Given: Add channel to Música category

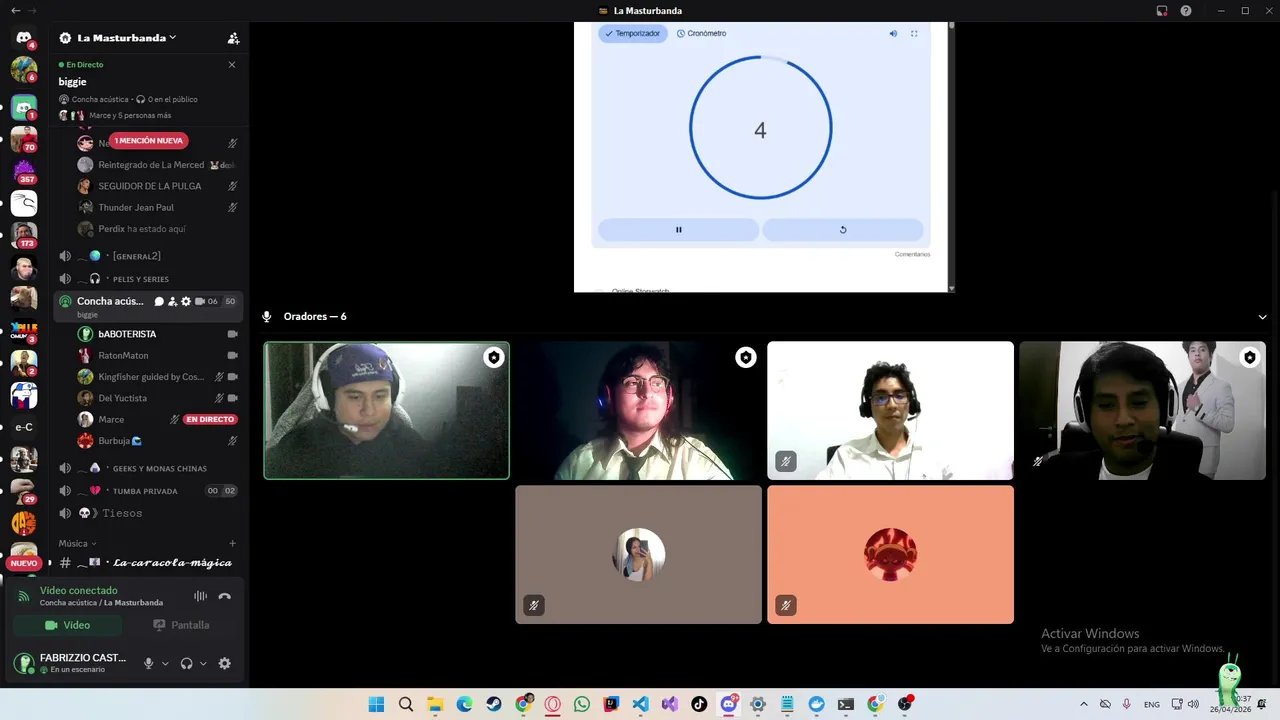Looking at the screenshot, I should (x=233, y=543).
